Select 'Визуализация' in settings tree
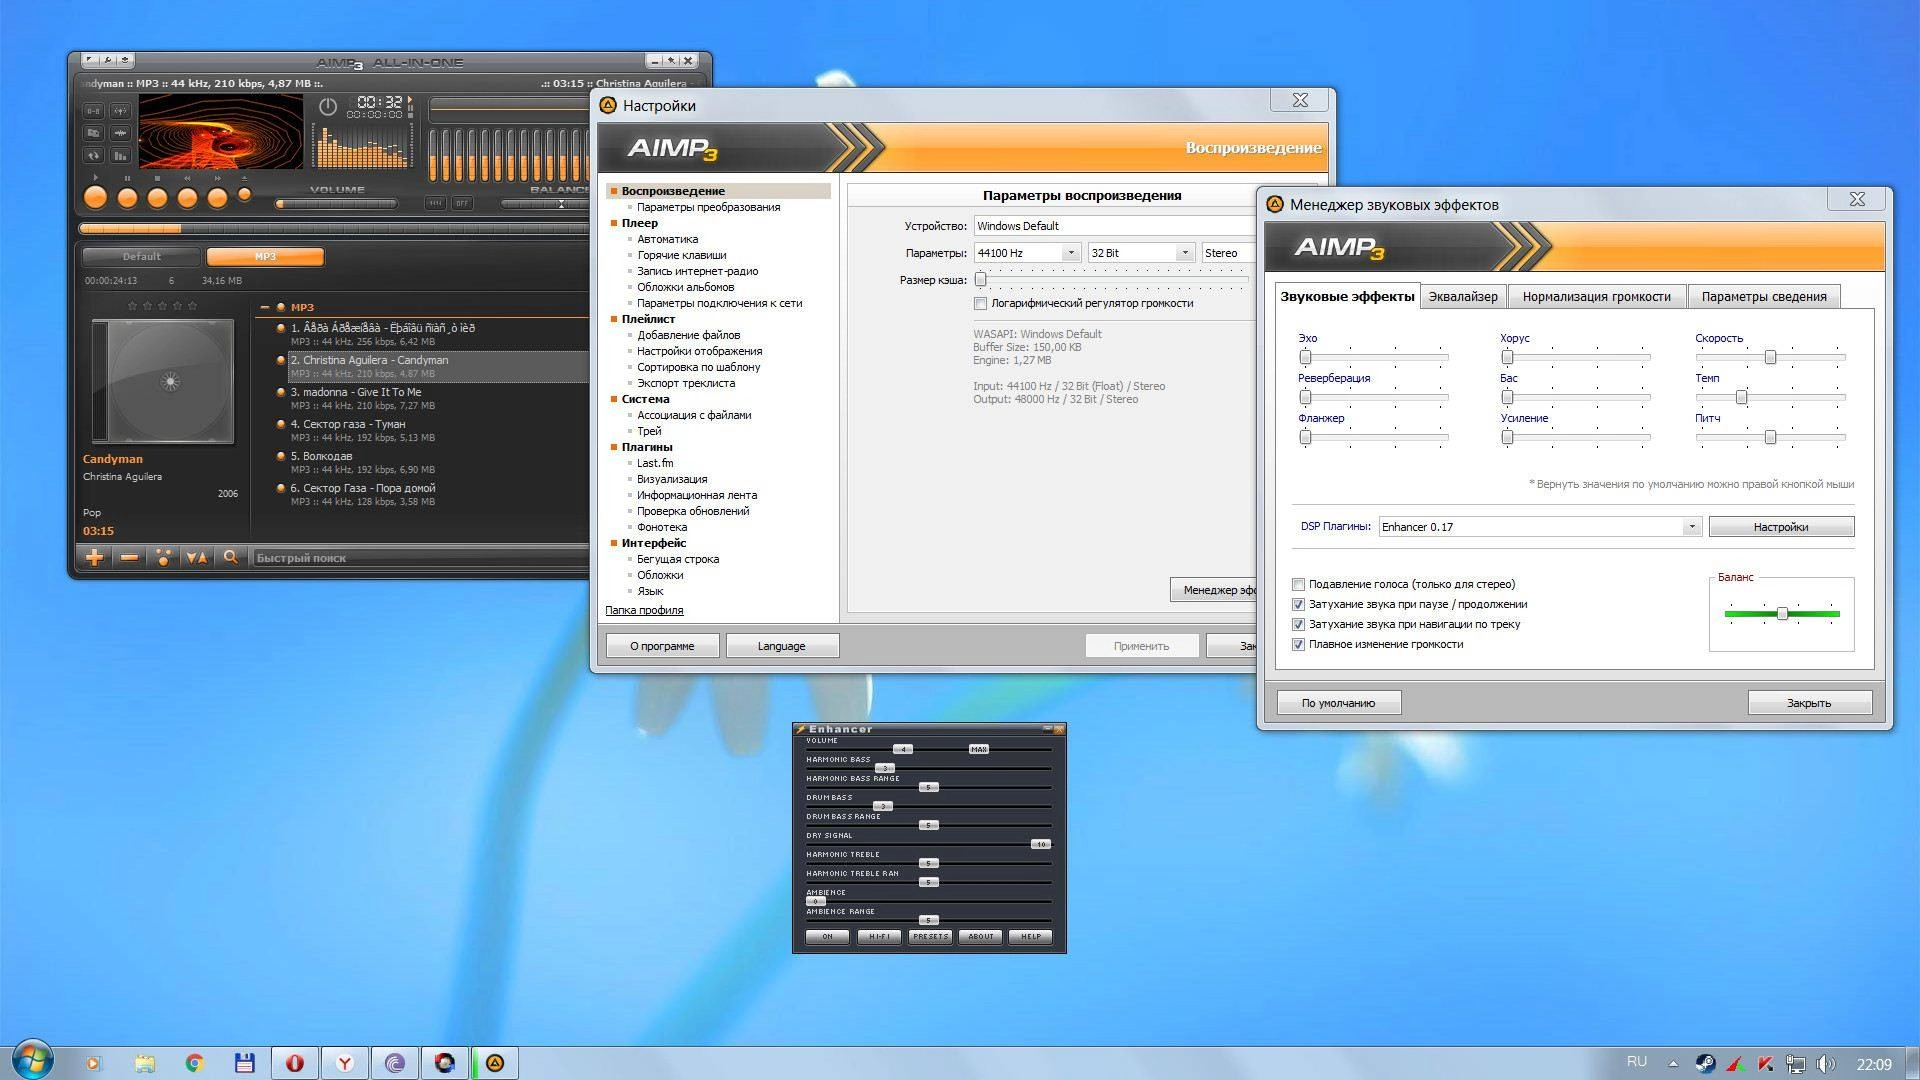1920x1080 pixels. [672, 479]
